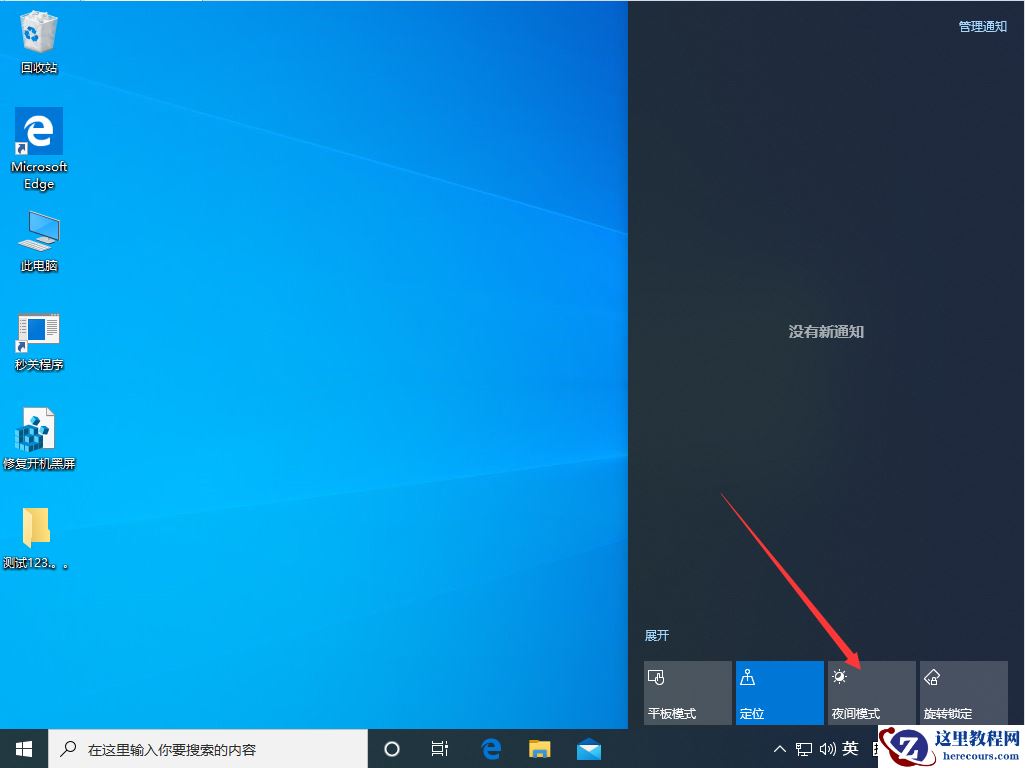
Task: Open File Explorer from the taskbar
Action: pyautogui.click(x=540, y=748)
